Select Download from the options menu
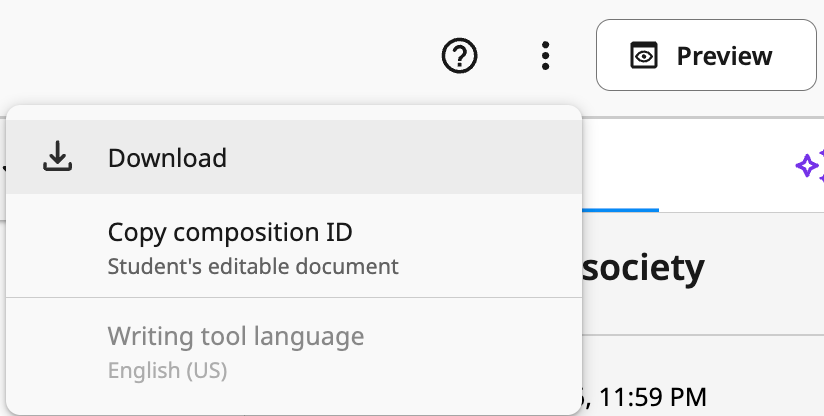This screenshot has width=824, height=416. 294,157
